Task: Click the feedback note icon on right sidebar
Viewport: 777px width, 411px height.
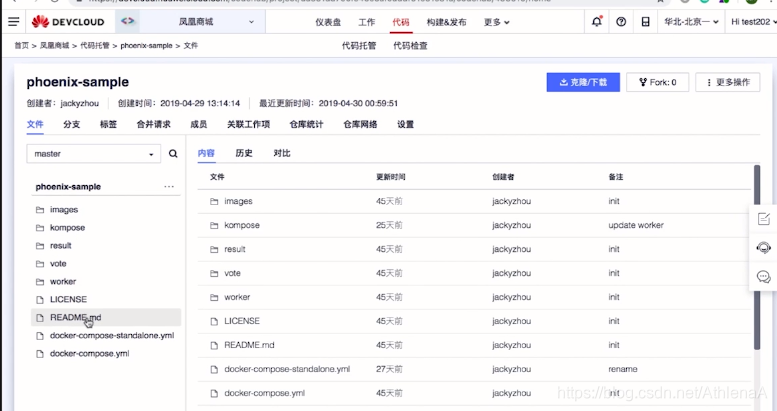Action: coord(764,219)
